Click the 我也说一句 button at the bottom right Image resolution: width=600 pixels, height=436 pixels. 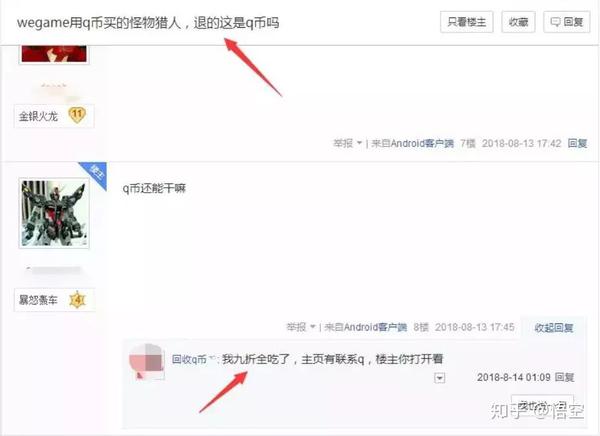542,404
